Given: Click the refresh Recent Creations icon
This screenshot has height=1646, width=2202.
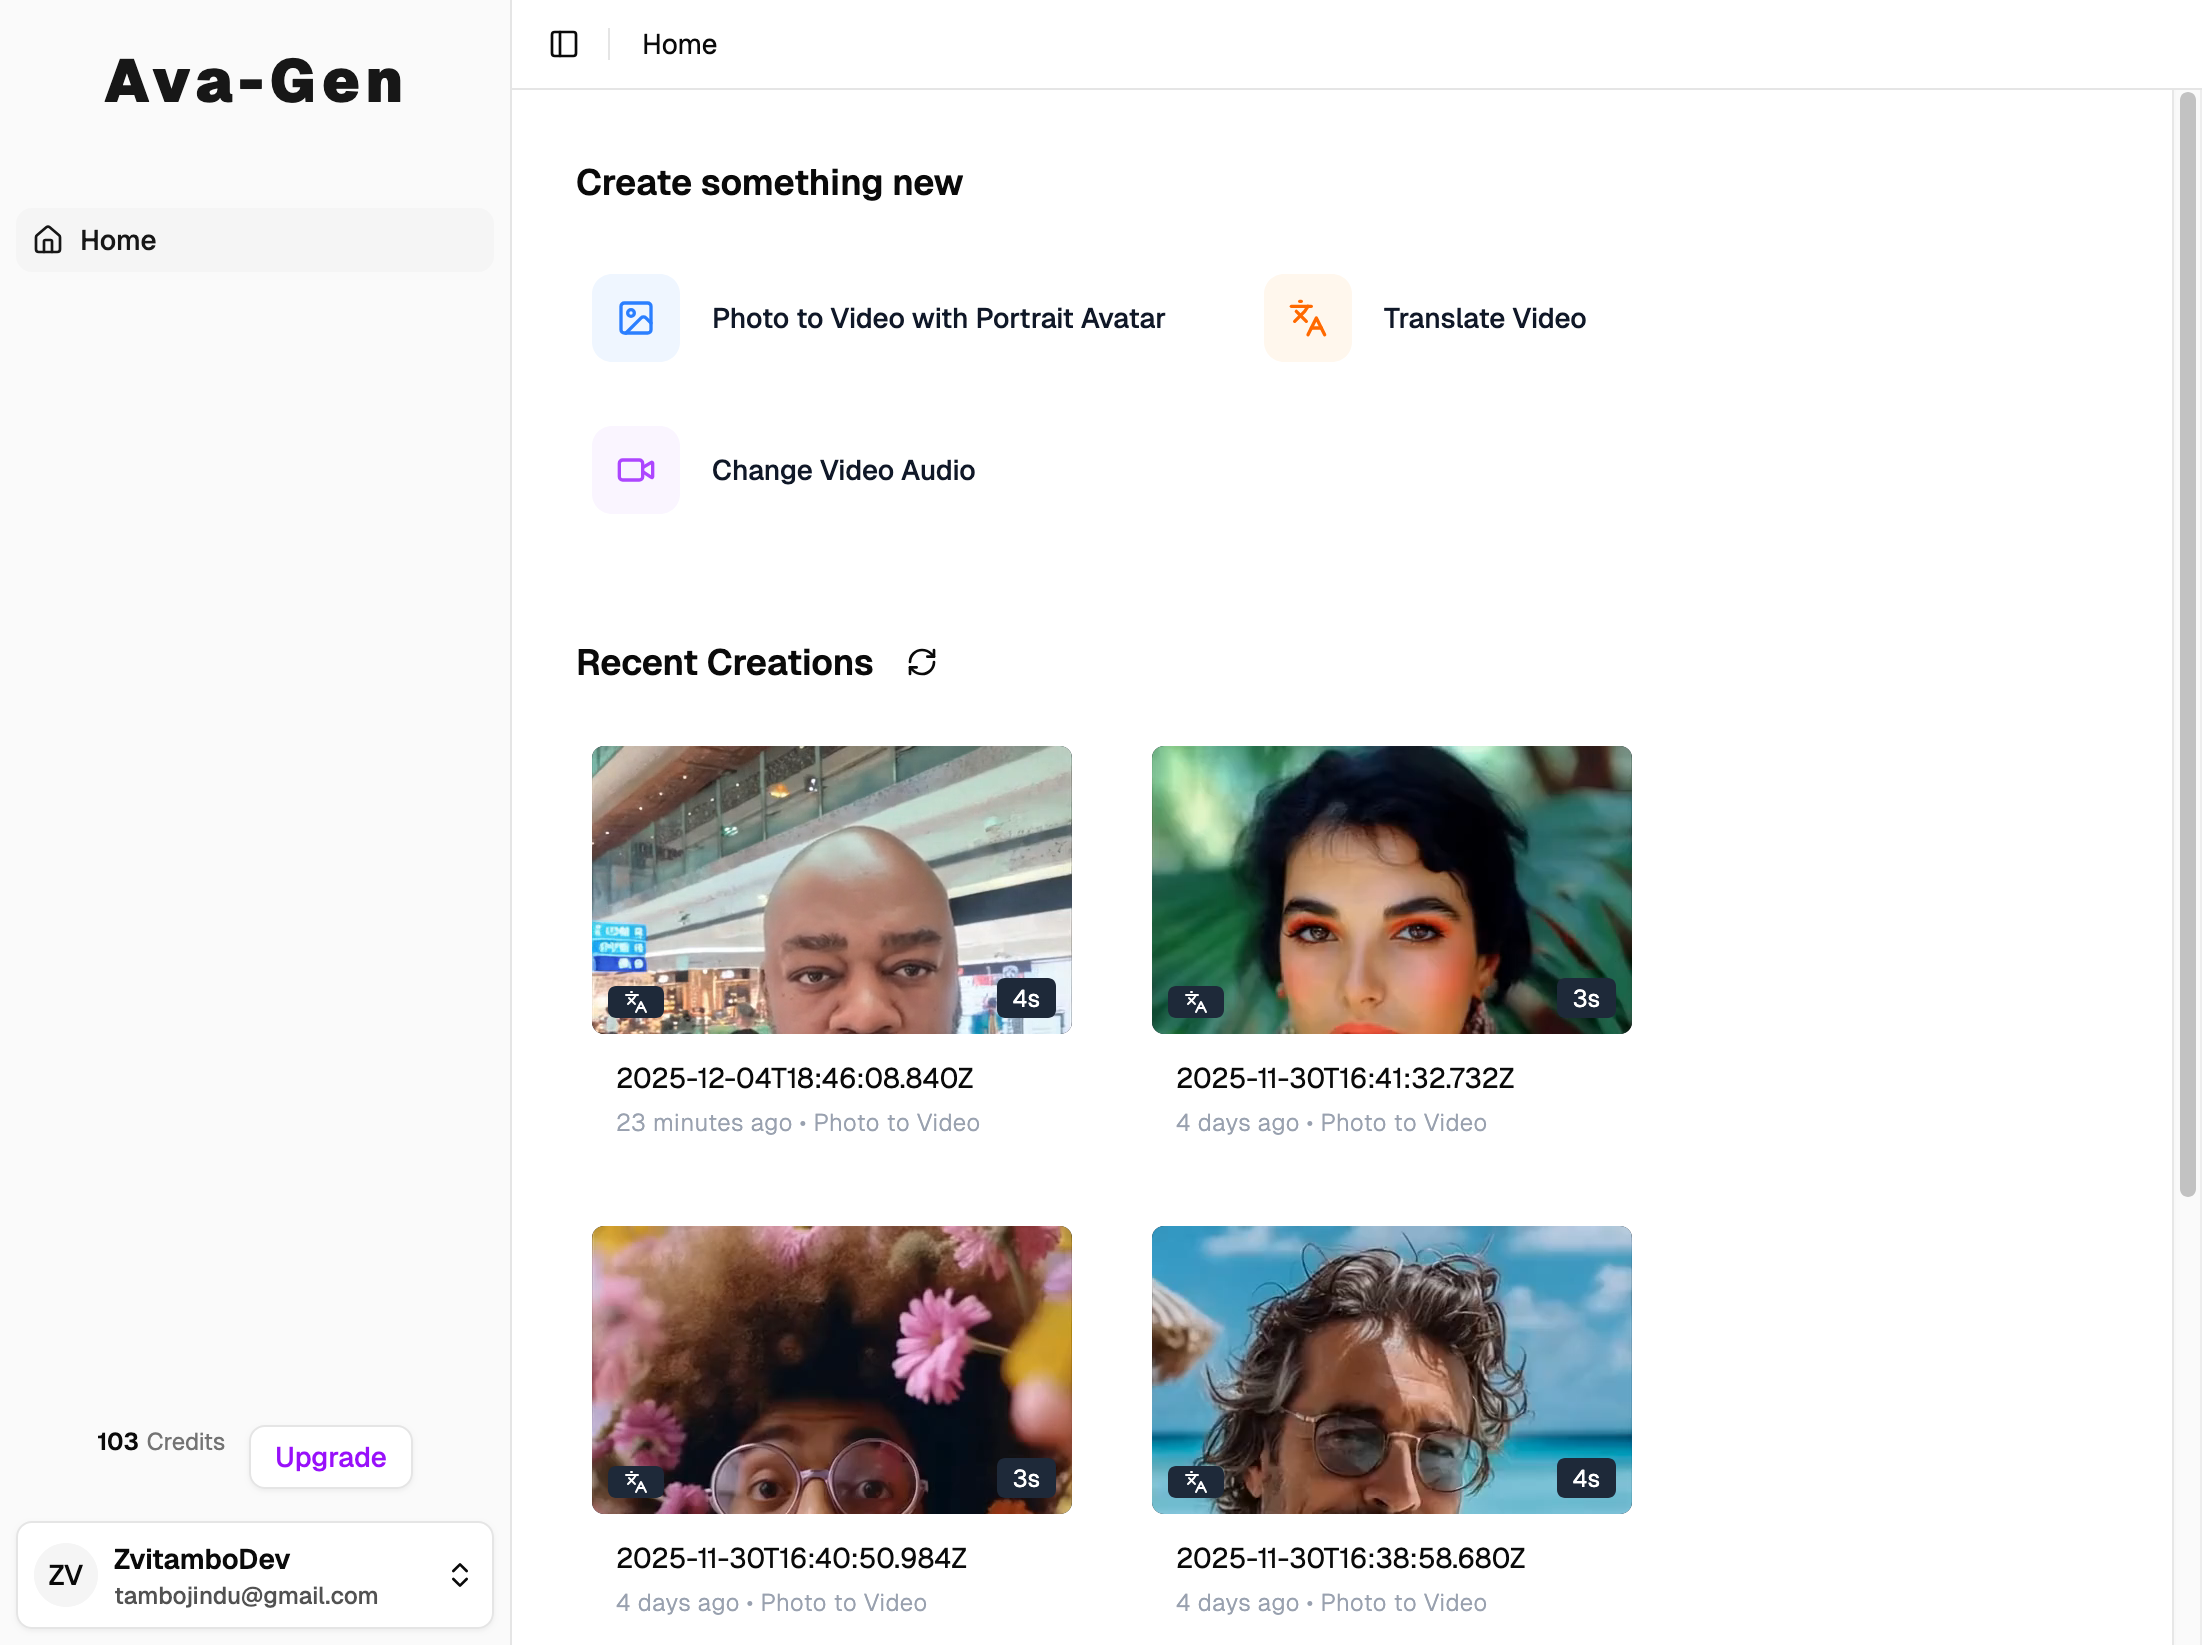Looking at the screenshot, I should tap(921, 662).
